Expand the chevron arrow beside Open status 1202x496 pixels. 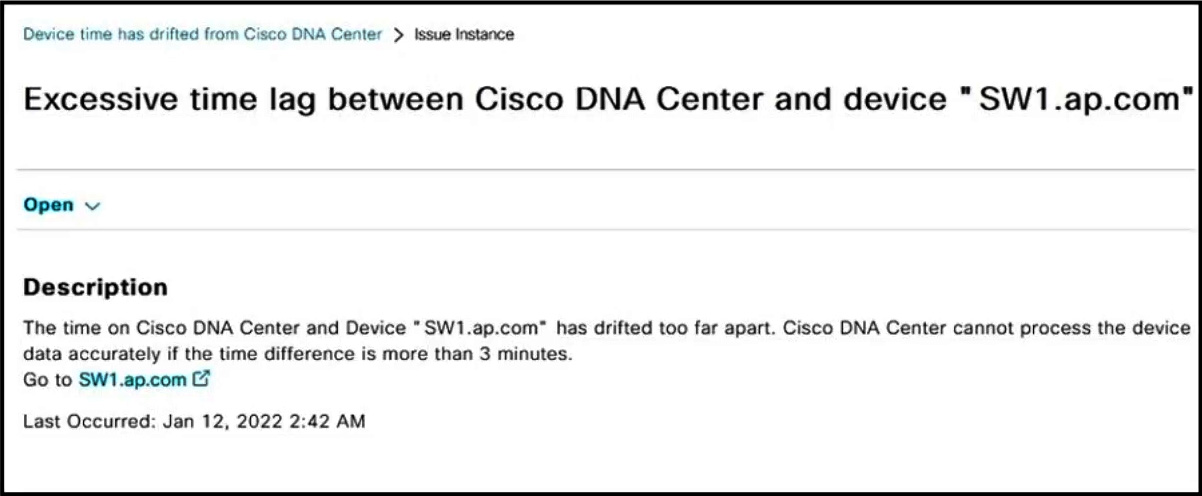pyautogui.click(x=93, y=206)
